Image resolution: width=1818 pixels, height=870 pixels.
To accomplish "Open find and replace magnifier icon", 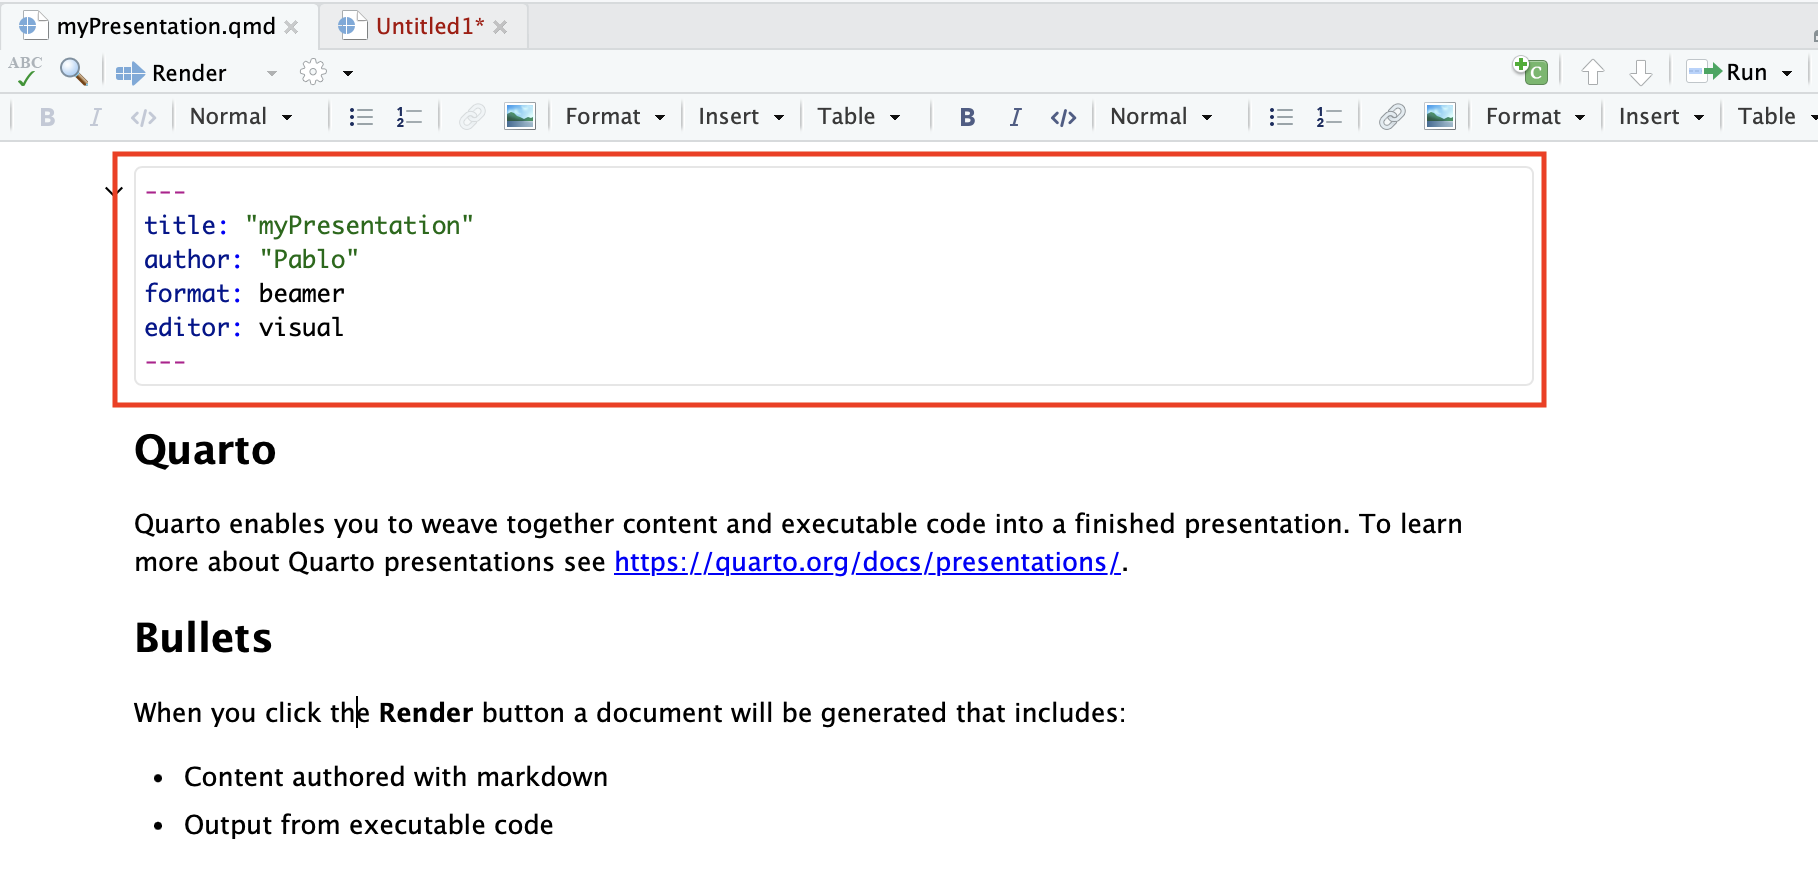I will (x=73, y=71).
